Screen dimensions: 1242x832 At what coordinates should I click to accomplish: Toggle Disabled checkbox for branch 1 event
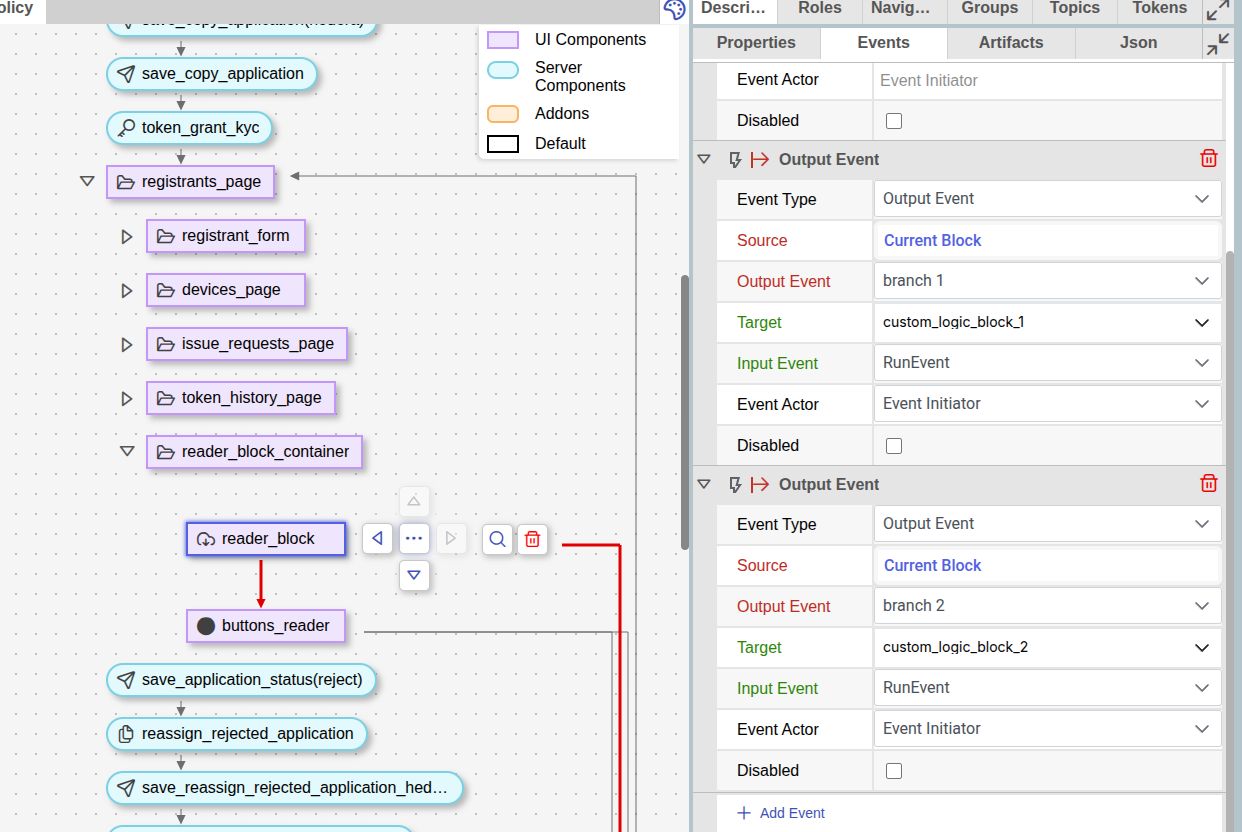(894, 446)
